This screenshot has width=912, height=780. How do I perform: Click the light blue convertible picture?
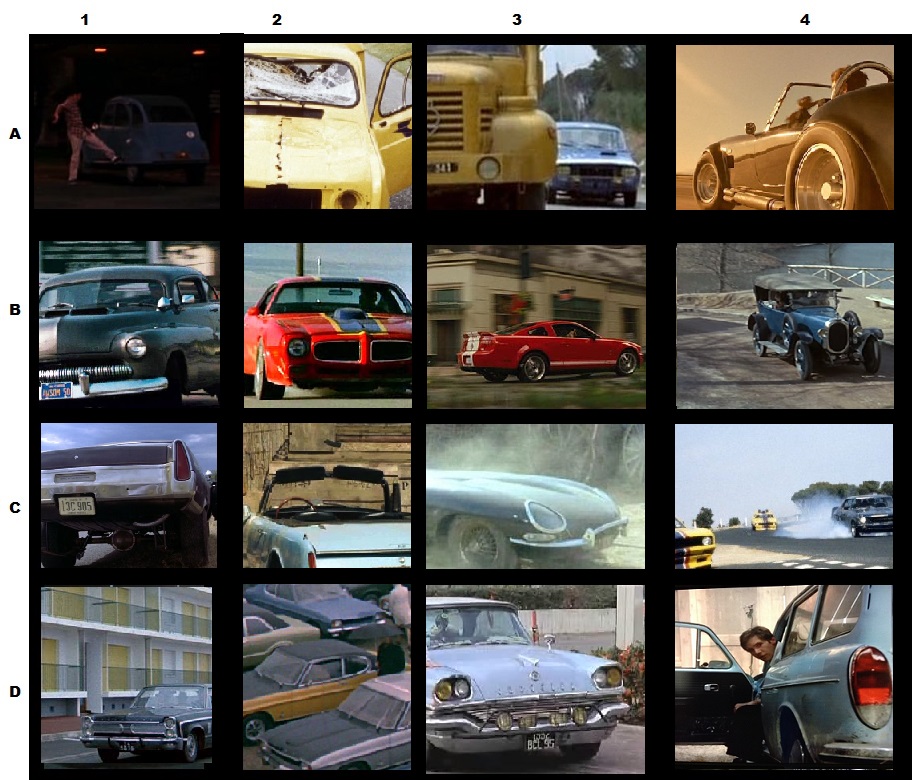(327, 495)
